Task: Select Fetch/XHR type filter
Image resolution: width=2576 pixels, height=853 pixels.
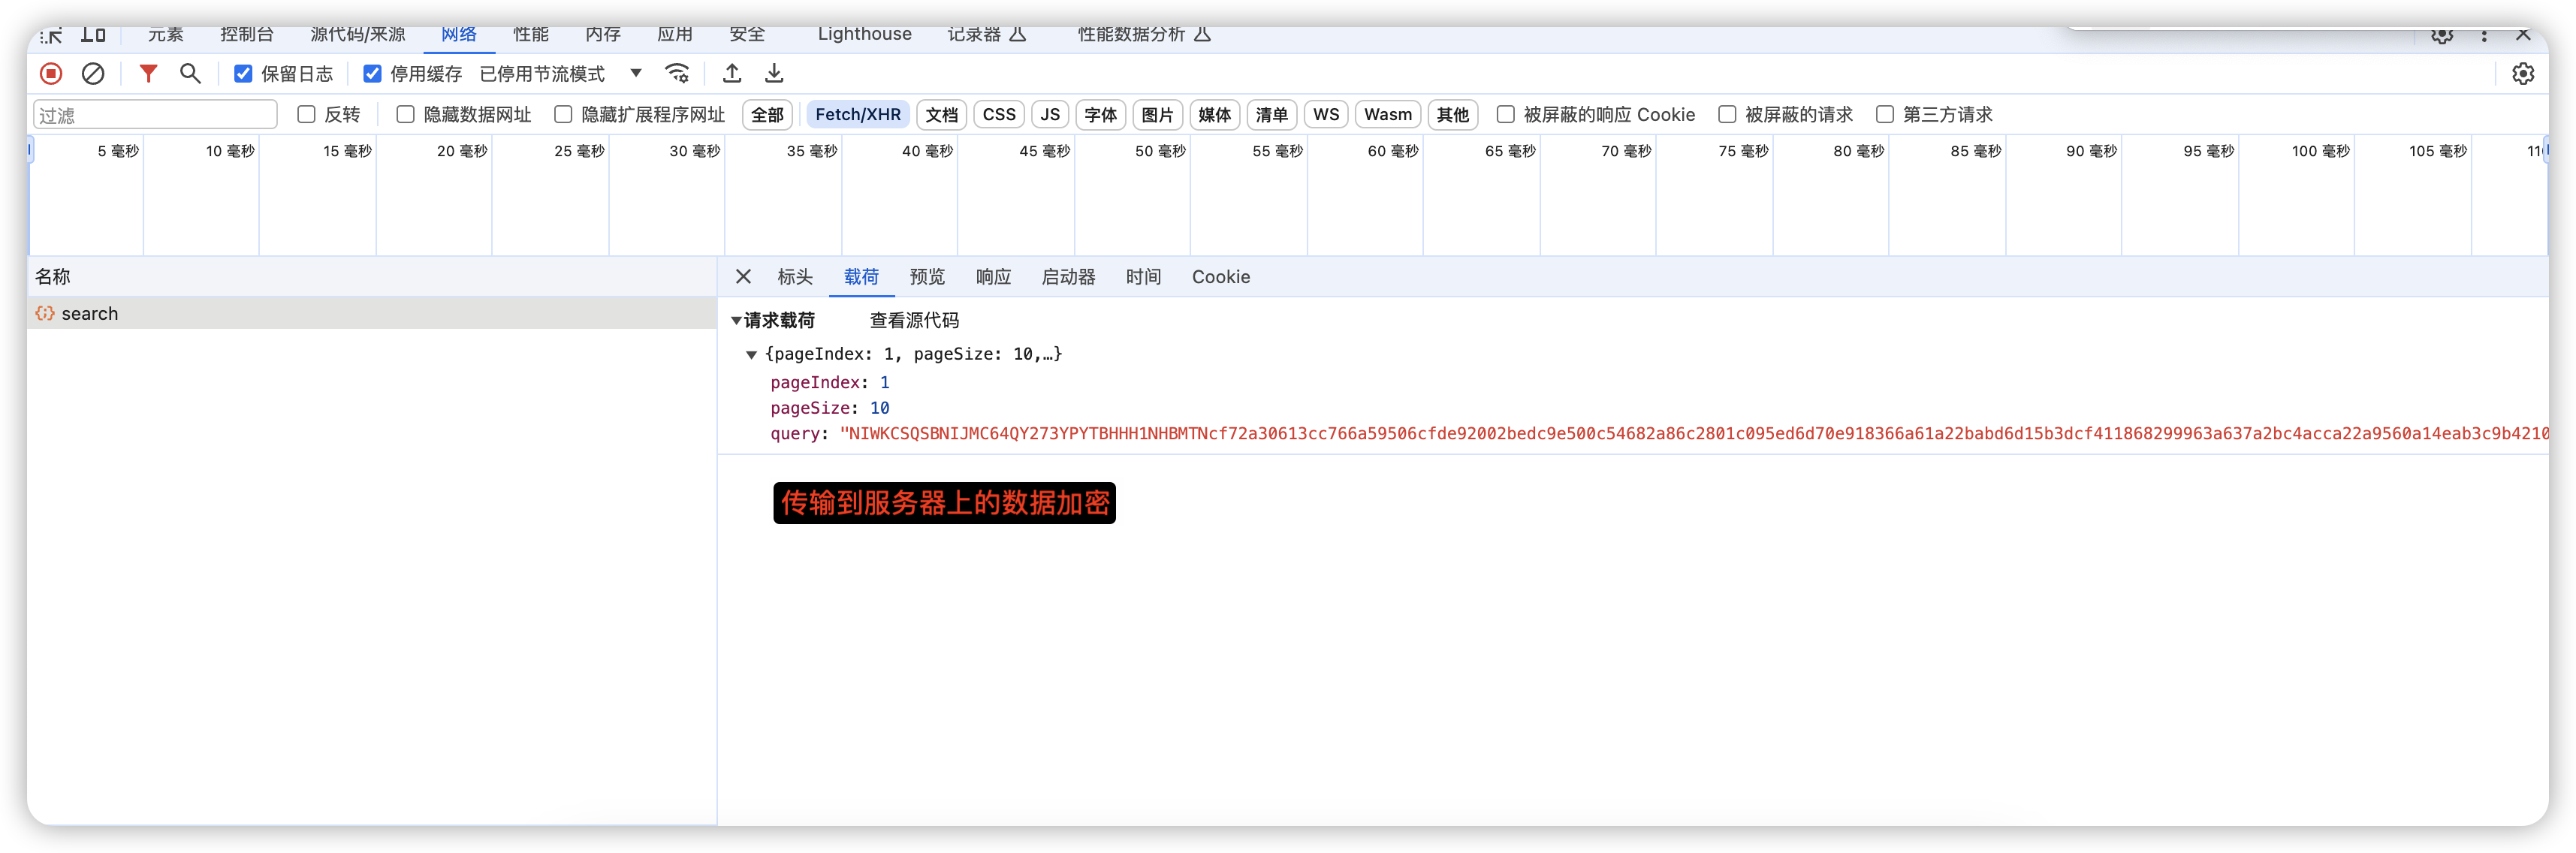Action: pyautogui.click(x=857, y=115)
